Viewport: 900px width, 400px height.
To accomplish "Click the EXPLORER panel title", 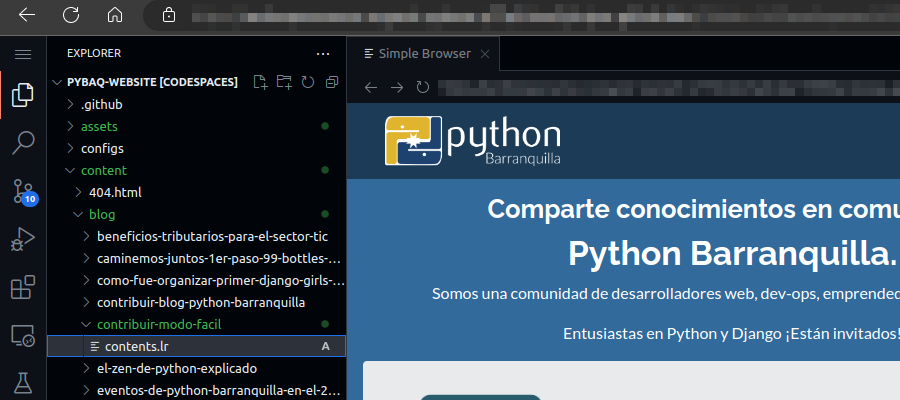I will (94, 53).
